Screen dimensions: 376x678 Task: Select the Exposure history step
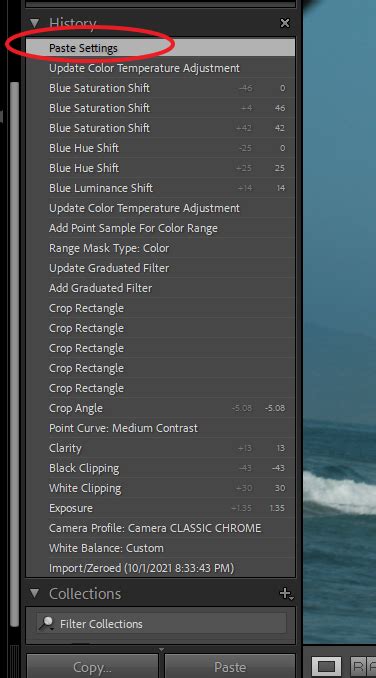click(161, 508)
